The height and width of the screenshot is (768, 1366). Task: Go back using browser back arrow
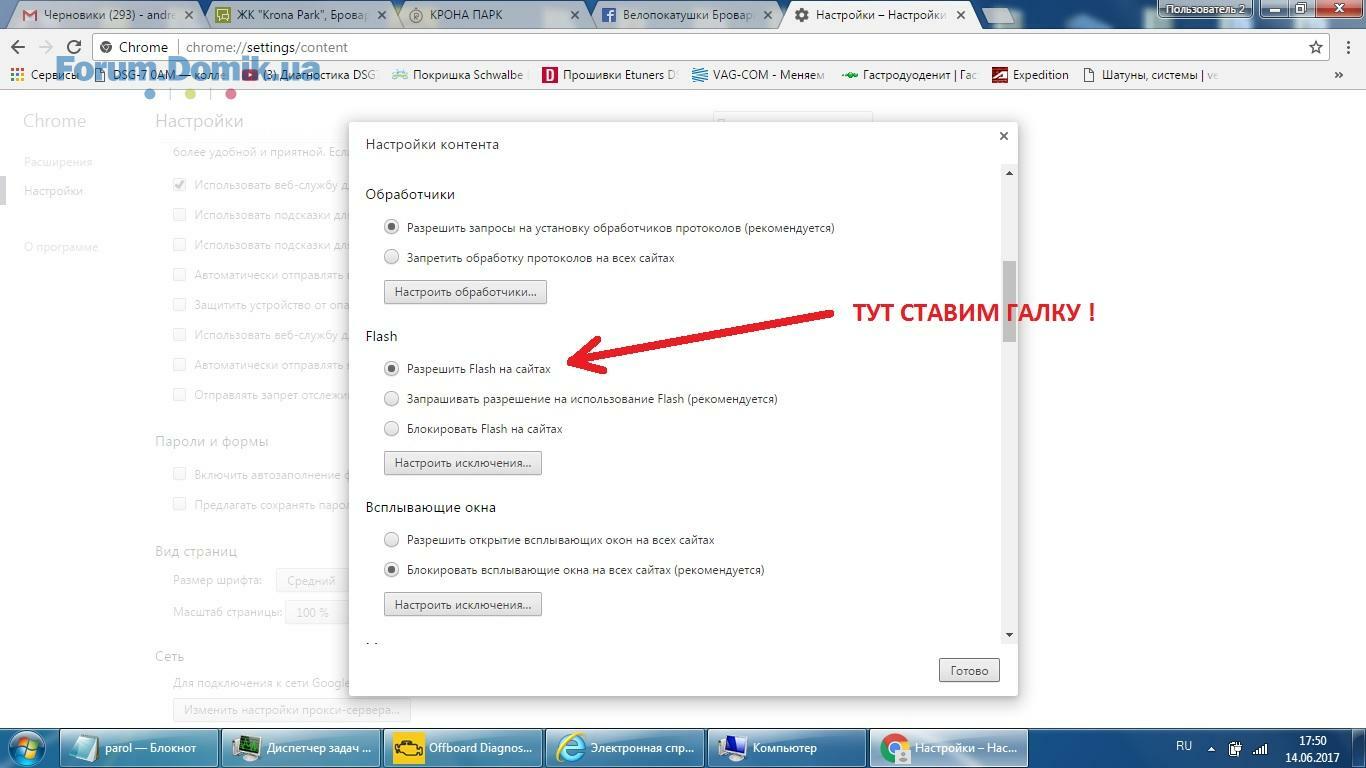point(18,47)
